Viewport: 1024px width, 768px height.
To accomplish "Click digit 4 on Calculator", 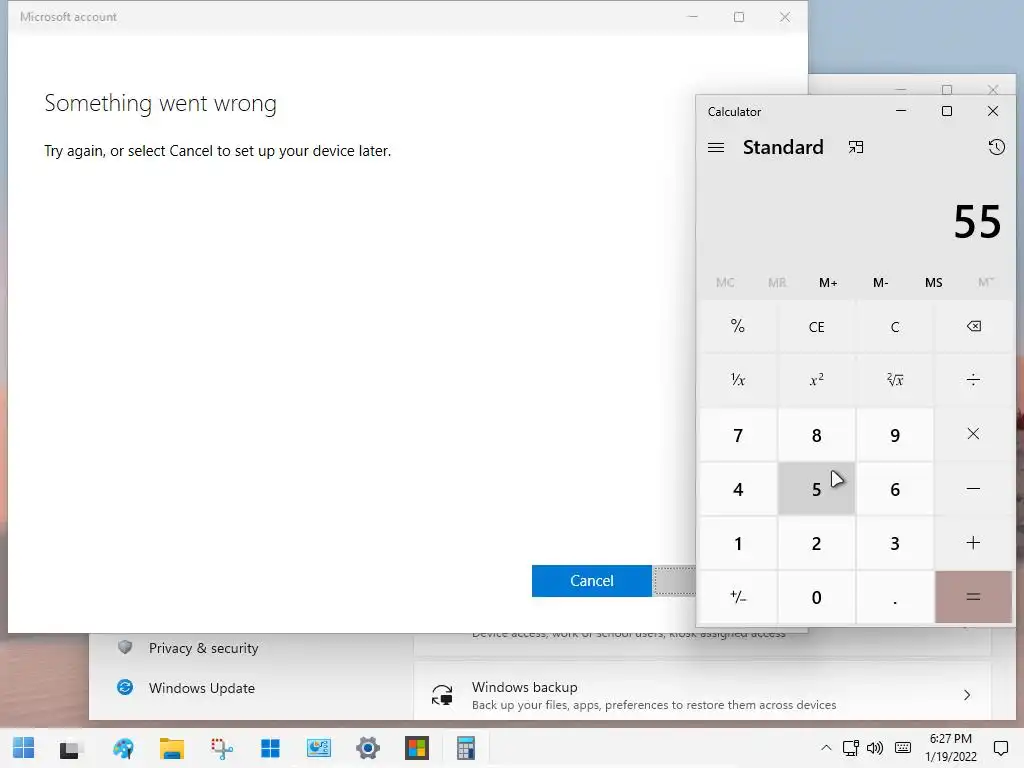I will point(738,489).
